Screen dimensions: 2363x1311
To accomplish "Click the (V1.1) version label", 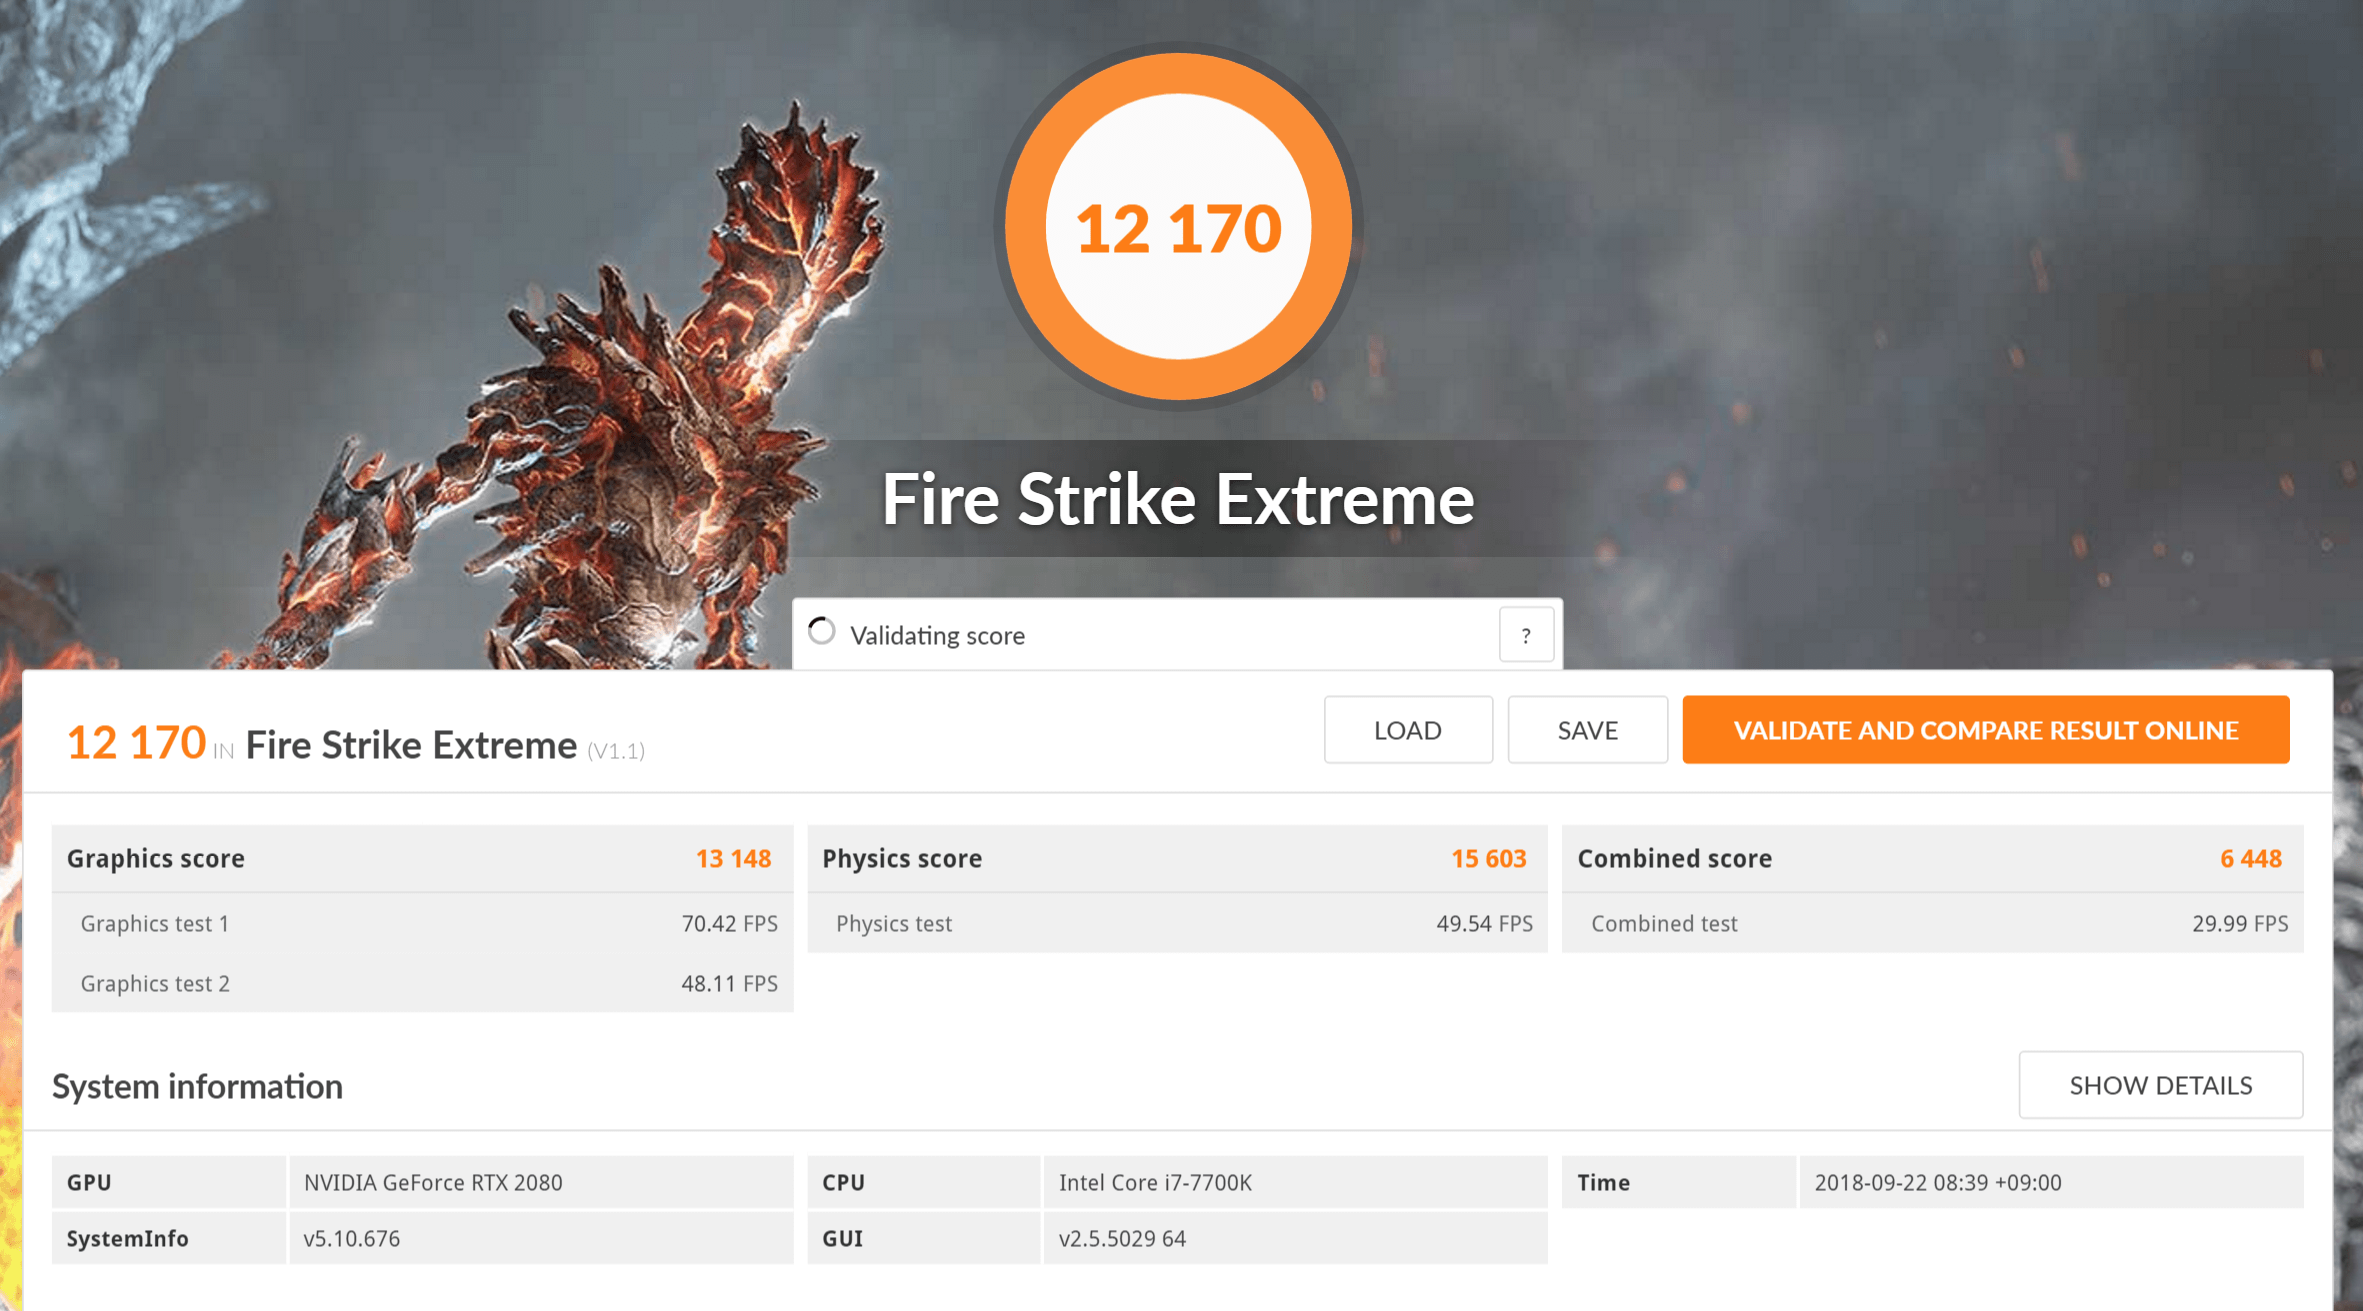I will 615,751.
